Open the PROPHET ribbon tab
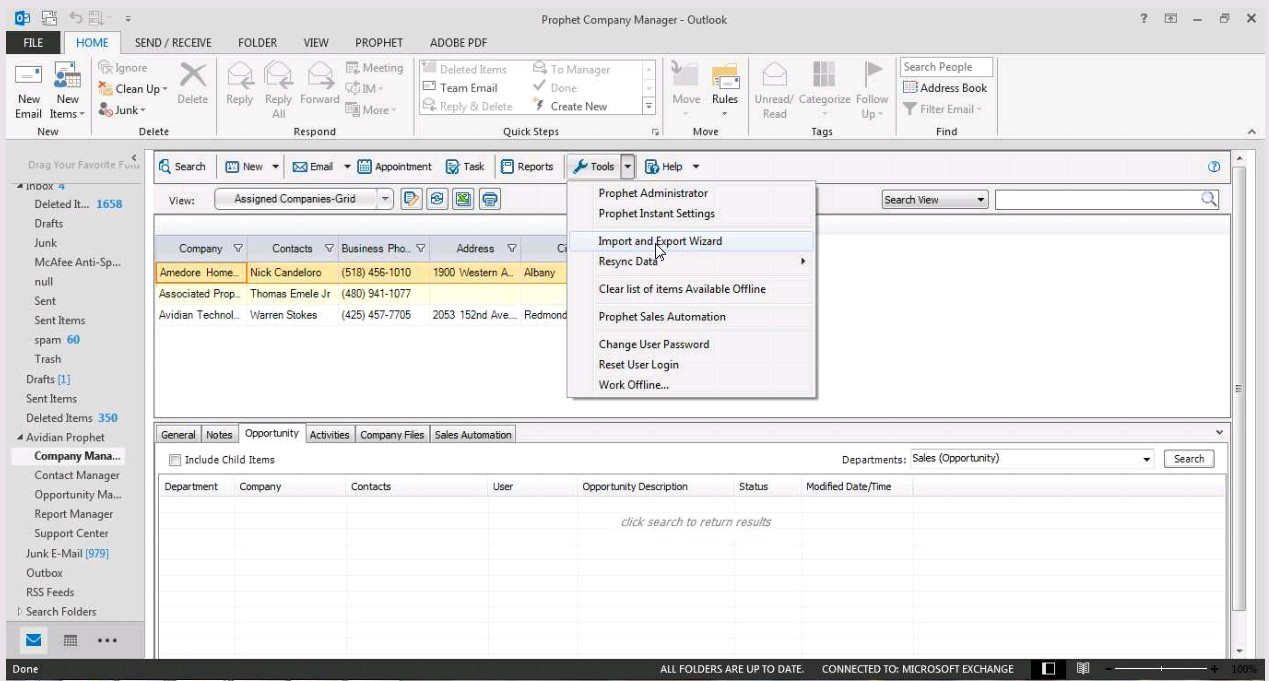The width and height of the screenshot is (1269, 681). [379, 43]
